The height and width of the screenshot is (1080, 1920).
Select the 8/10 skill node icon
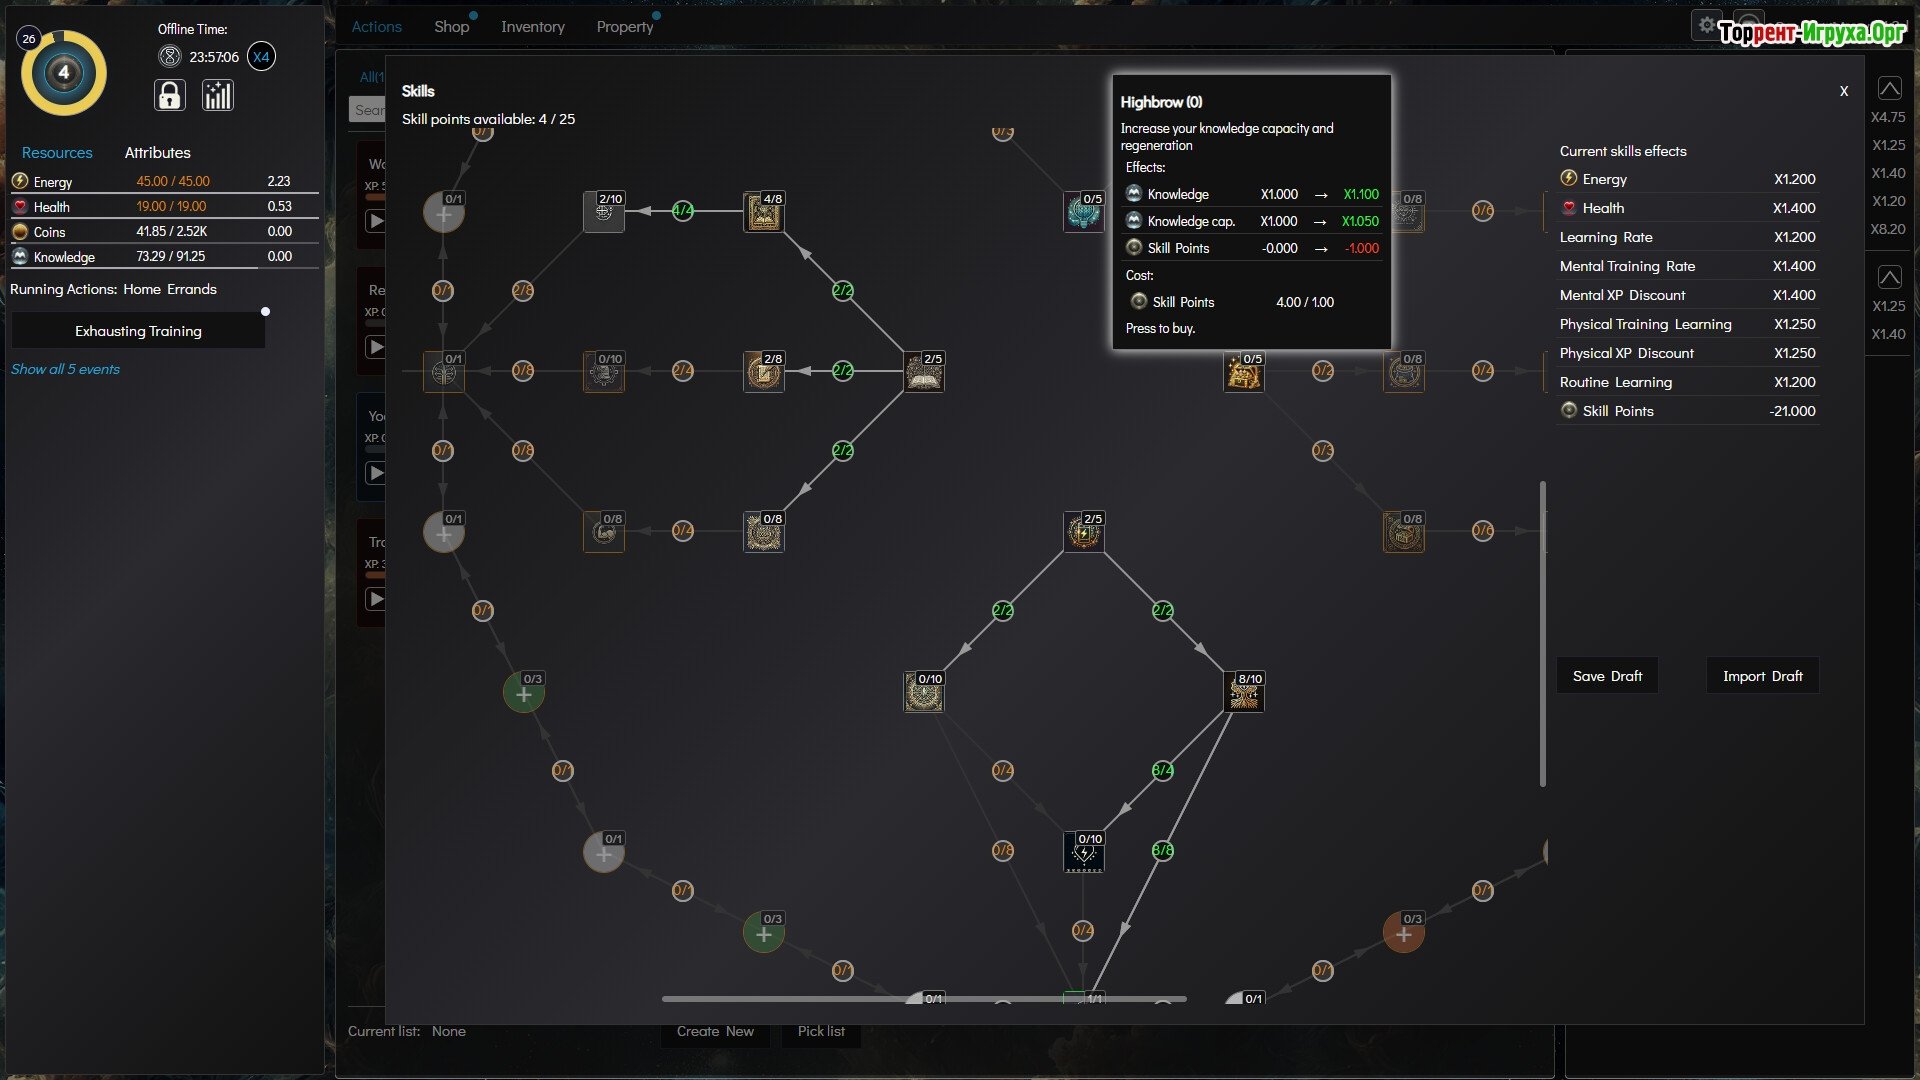(1244, 692)
